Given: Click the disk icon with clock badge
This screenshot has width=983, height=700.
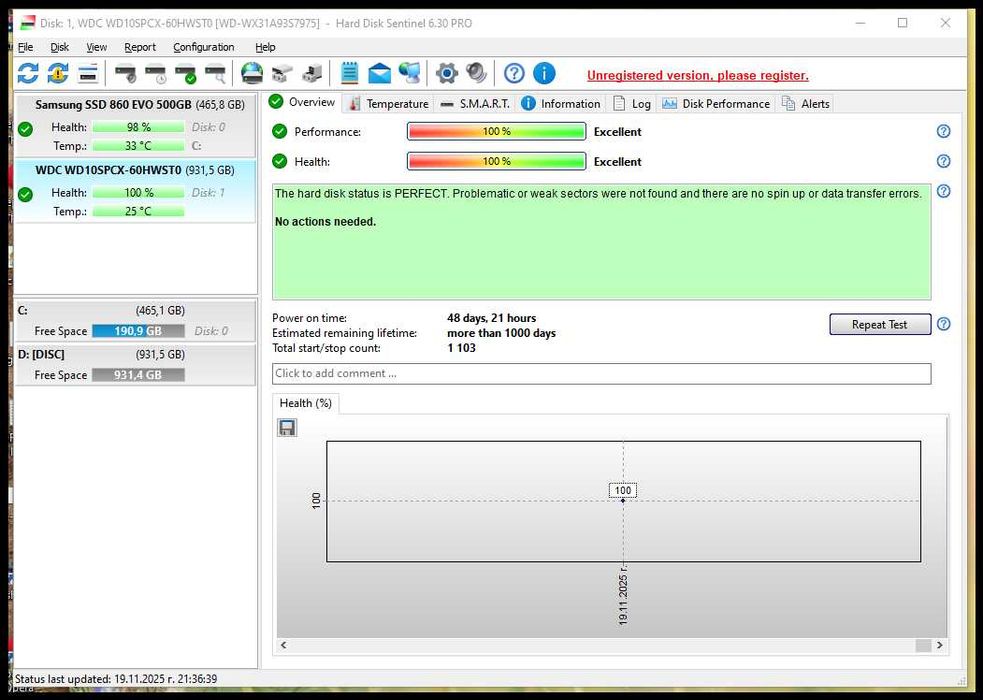Looking at the screenshot, I should [x=155, y=74].
